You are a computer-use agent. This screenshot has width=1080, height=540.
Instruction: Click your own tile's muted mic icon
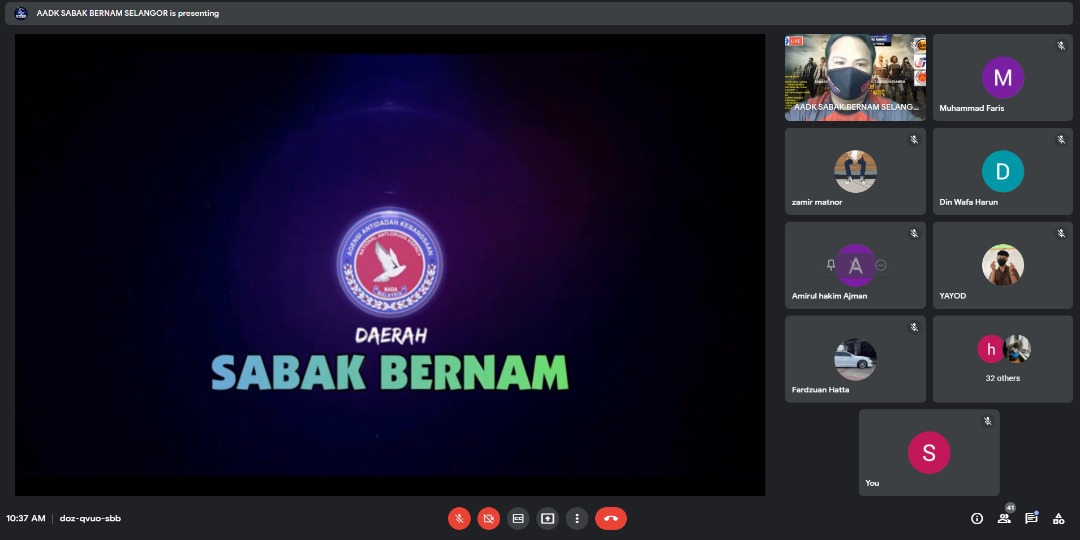coord(988,421)
